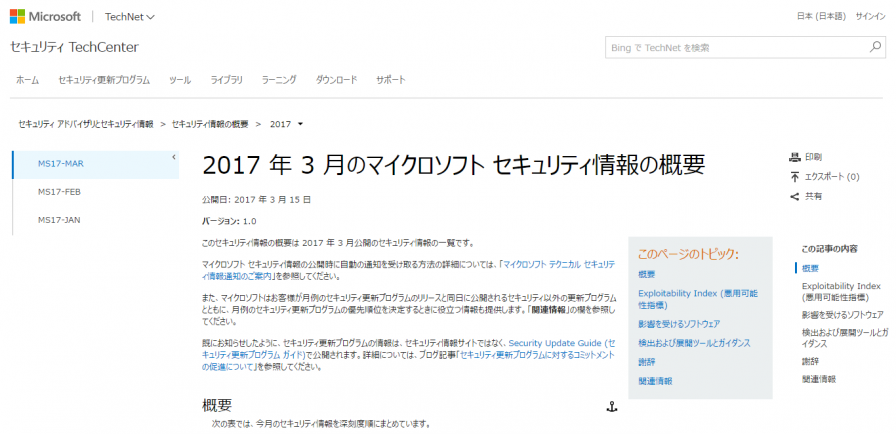Open the ツール menu item
Screen dimensions: 896x434
(x=180, y=80)
